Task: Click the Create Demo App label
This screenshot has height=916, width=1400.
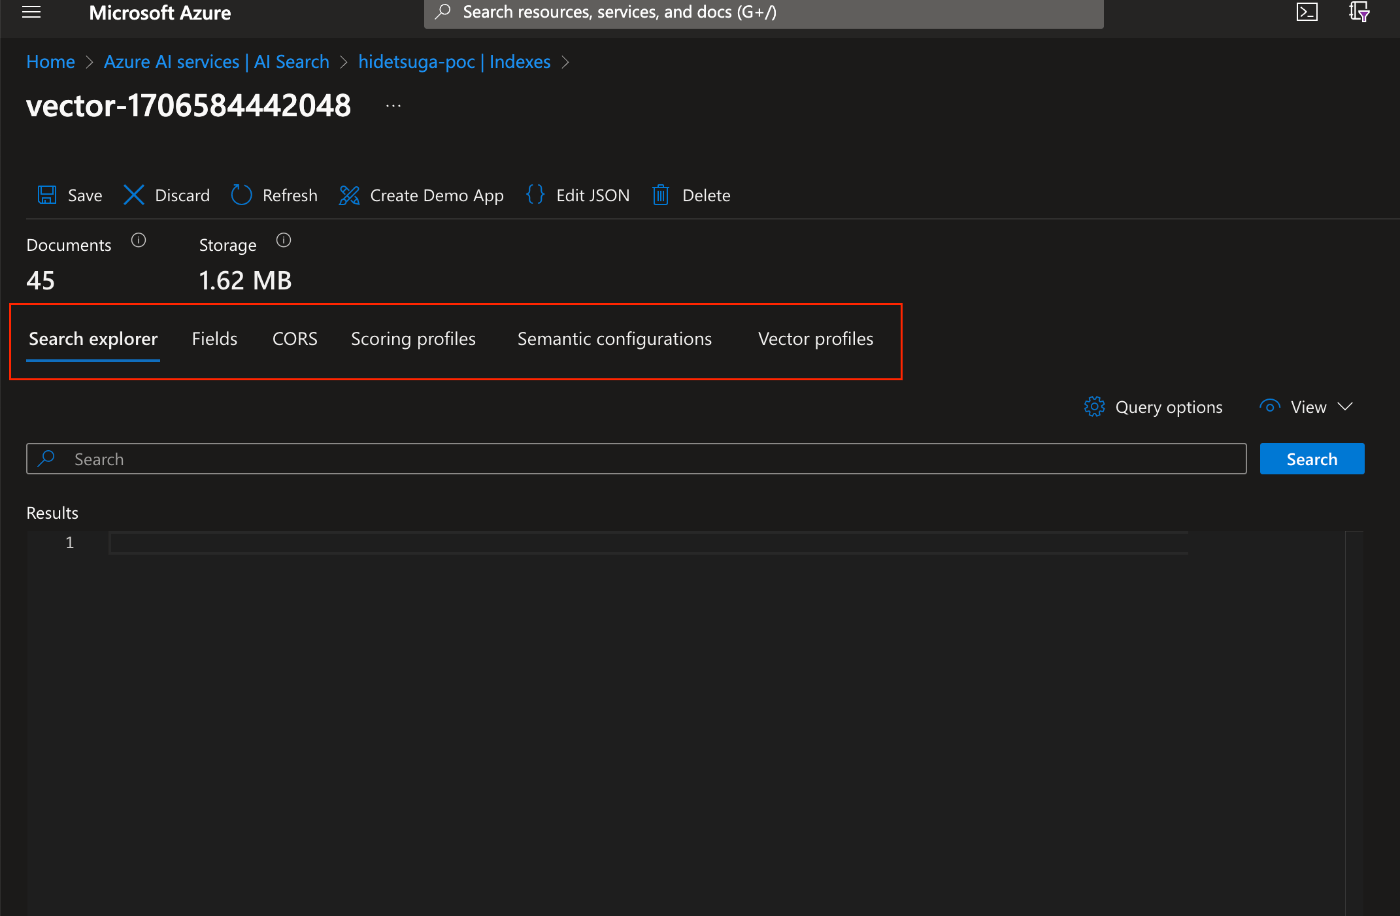Action: (437, 196)
